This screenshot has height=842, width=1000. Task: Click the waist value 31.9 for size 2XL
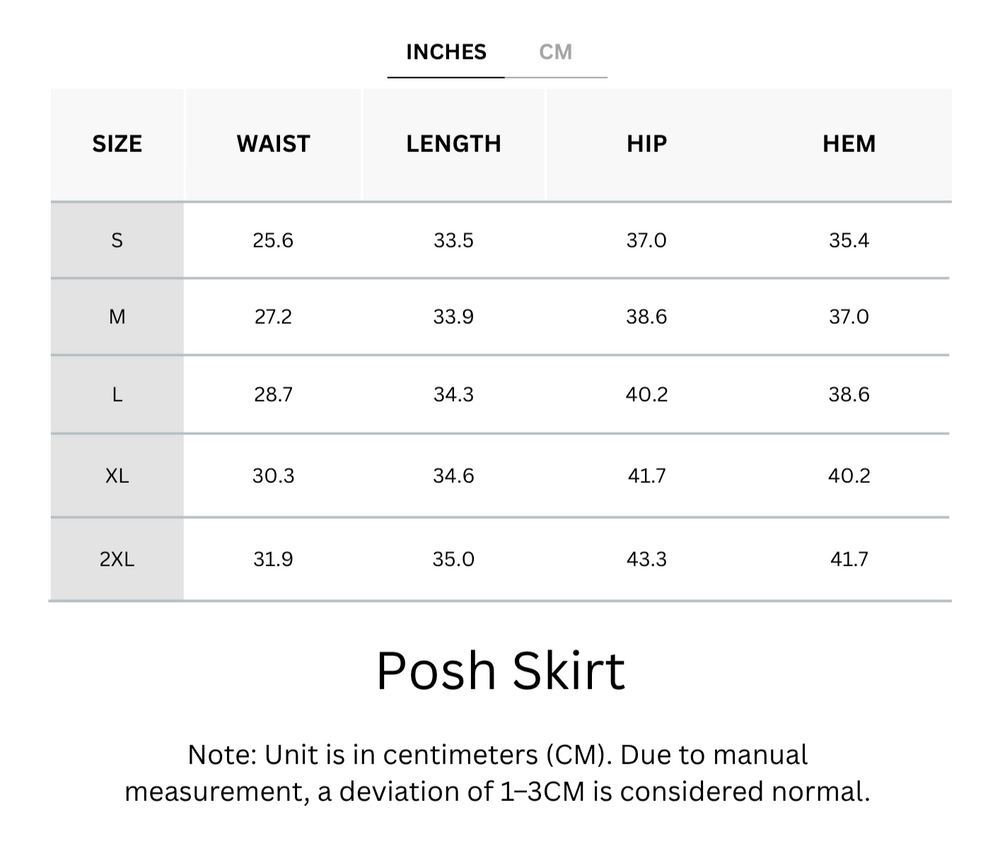point(273,559)
